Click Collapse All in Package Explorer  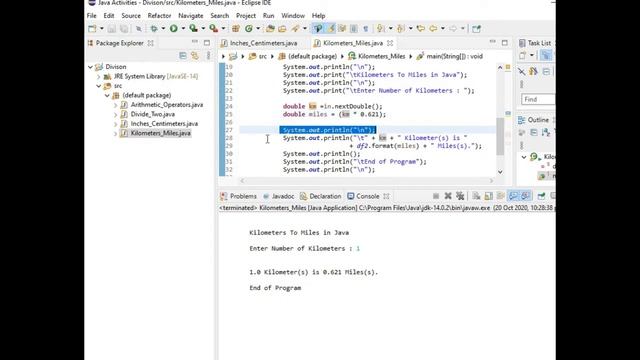183,56
